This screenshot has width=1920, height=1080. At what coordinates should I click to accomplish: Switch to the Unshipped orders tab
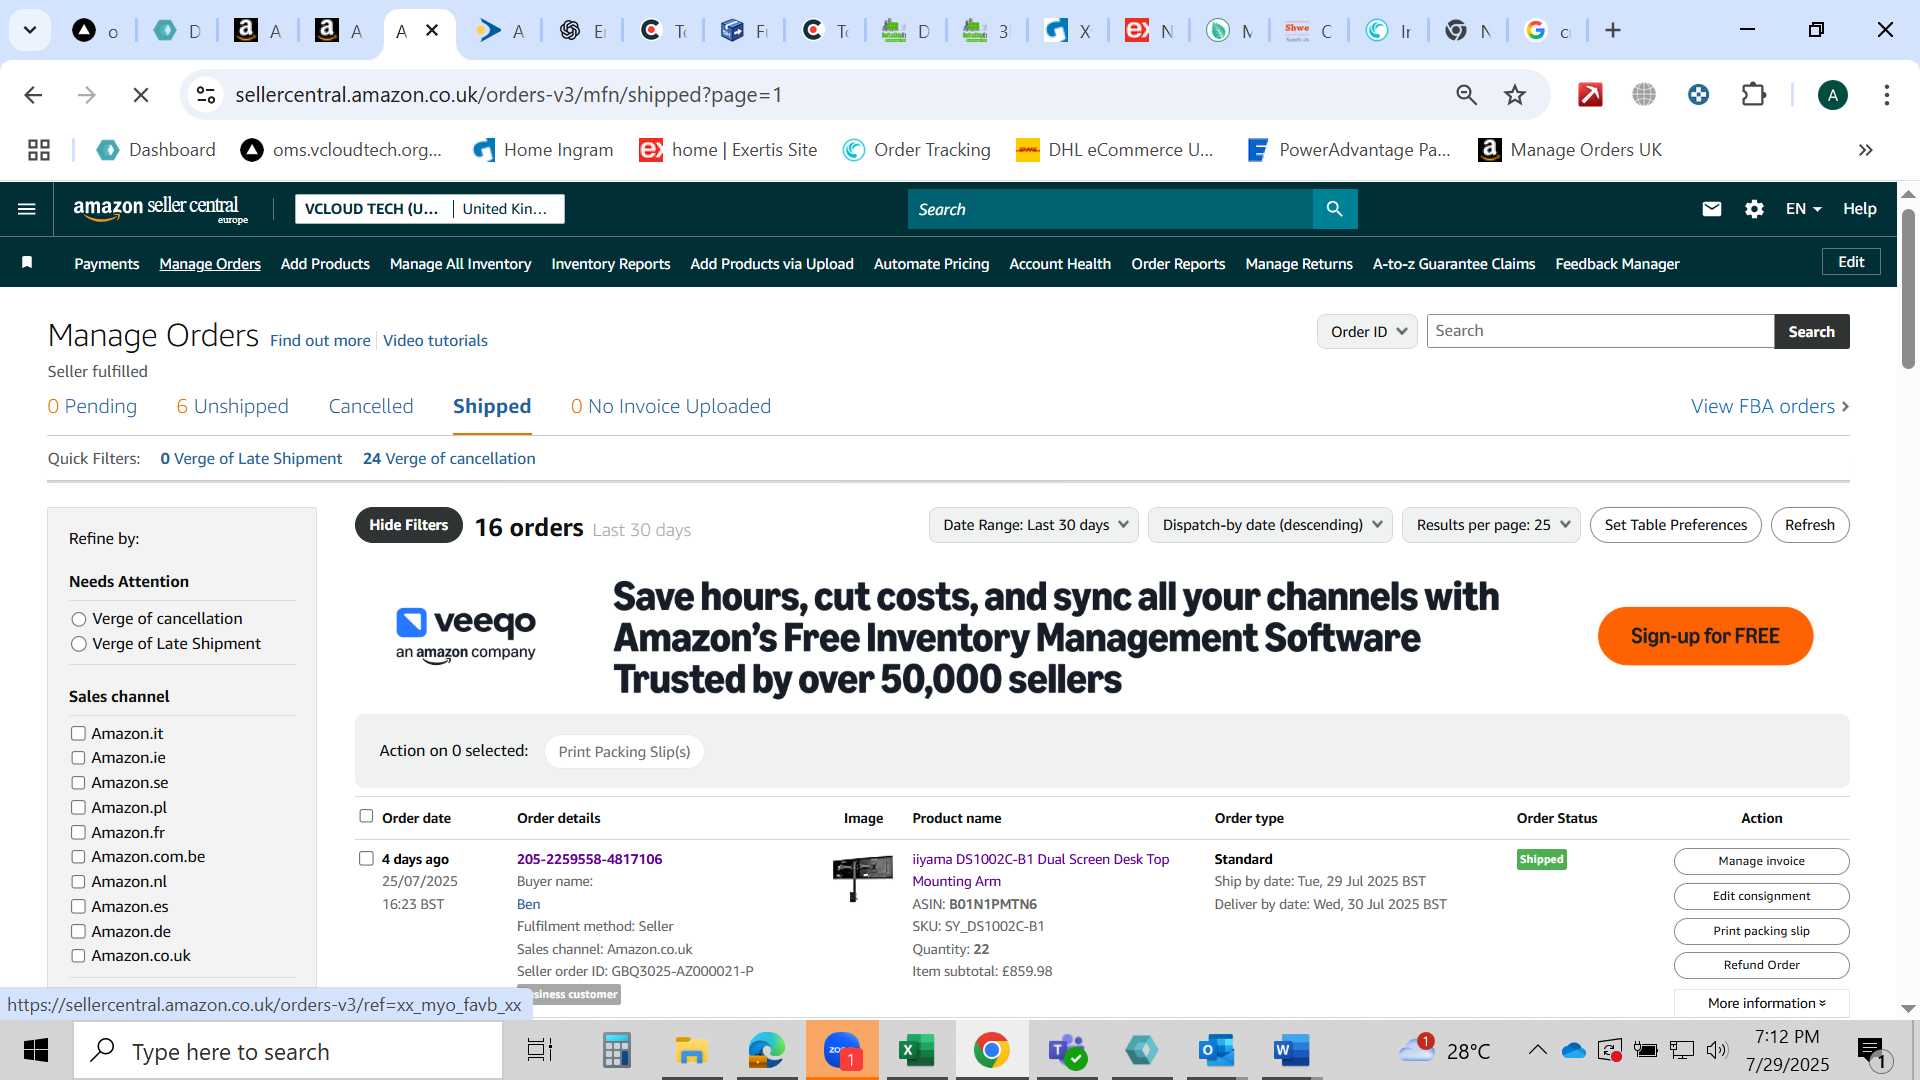[232, 407]
